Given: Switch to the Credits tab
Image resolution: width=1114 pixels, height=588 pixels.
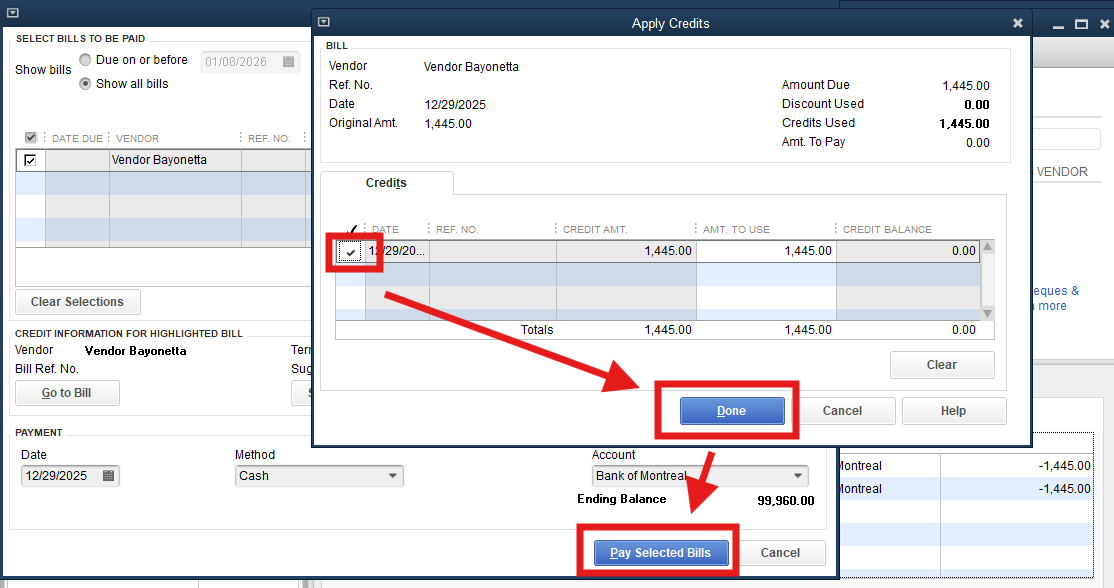Looking at the screenshot, I should pyautogui.click(x=386, y=184).
